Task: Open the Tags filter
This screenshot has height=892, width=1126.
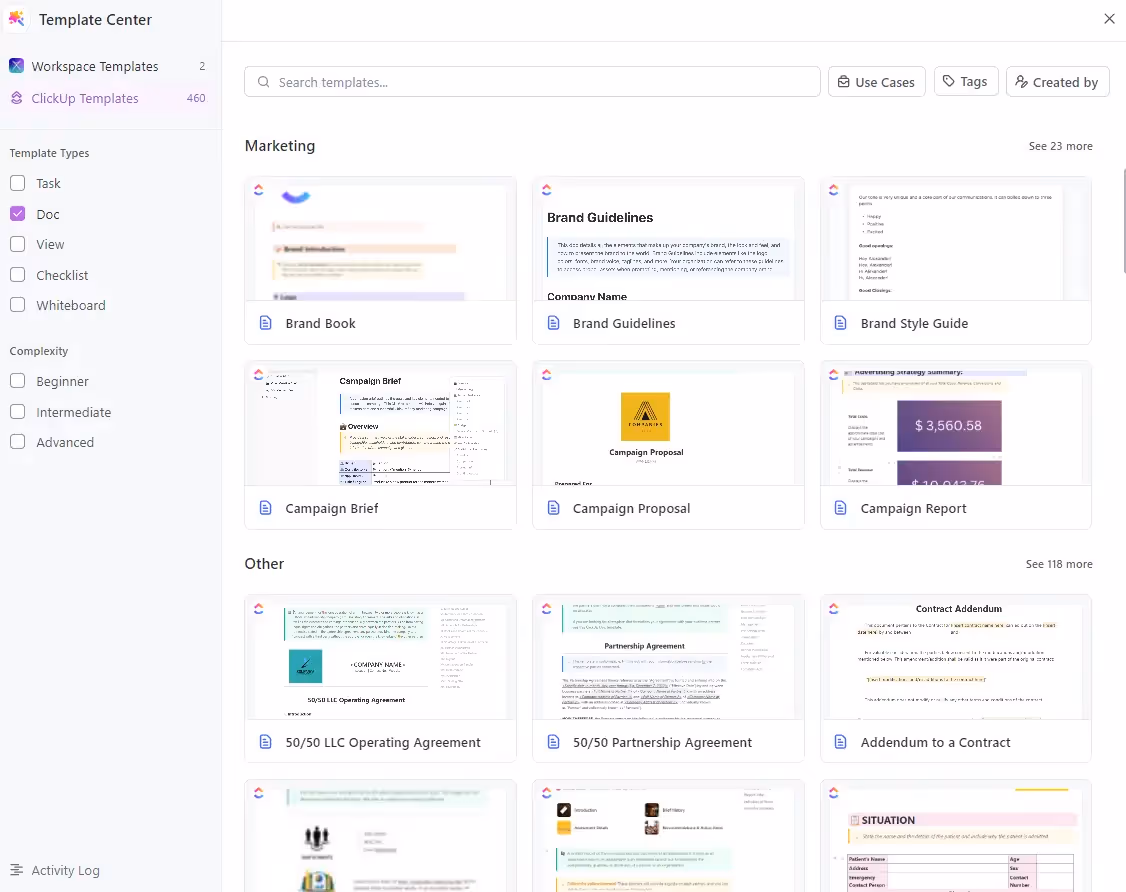Action: pyautogui.click(x=965, y=81)
